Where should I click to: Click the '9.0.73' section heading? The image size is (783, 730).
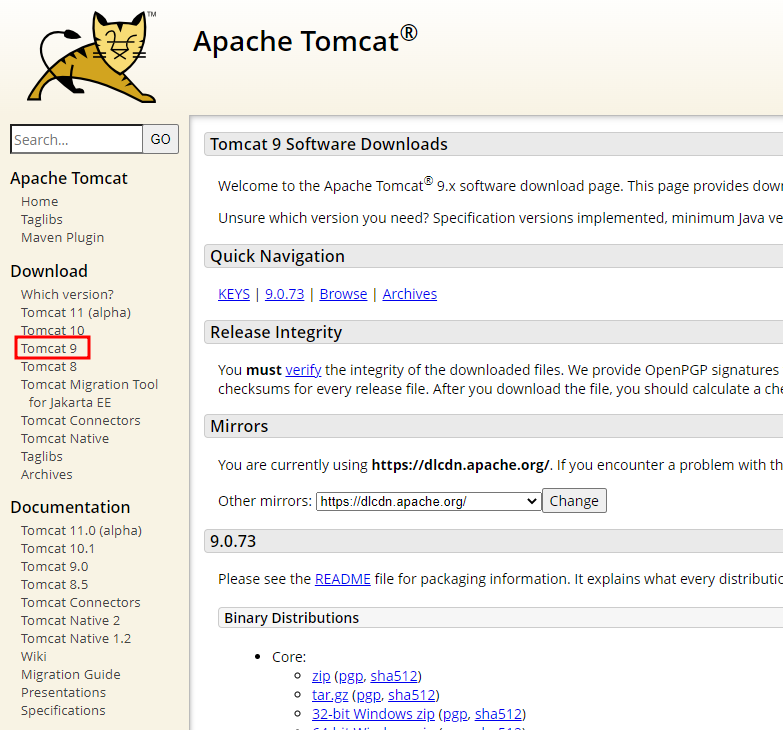click(x=233, y=541)
